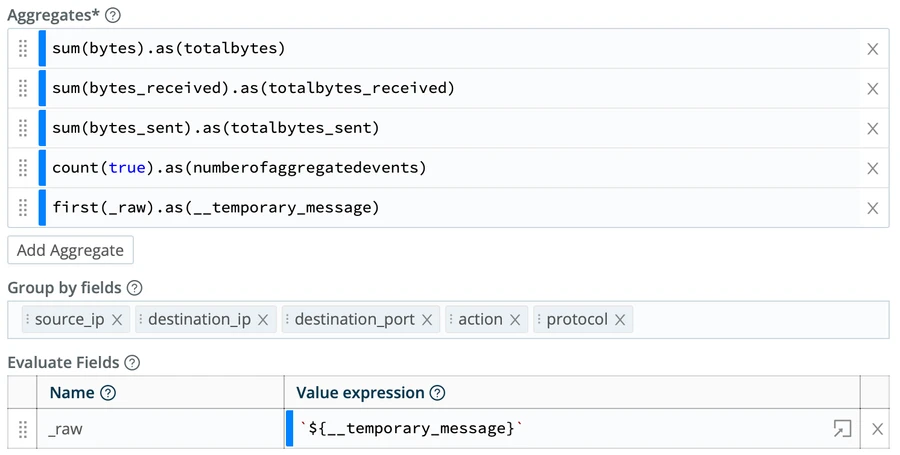Delete the sum(bytes_received) aggregate row
Screen dimensions: 900x455
pos(872,89)
